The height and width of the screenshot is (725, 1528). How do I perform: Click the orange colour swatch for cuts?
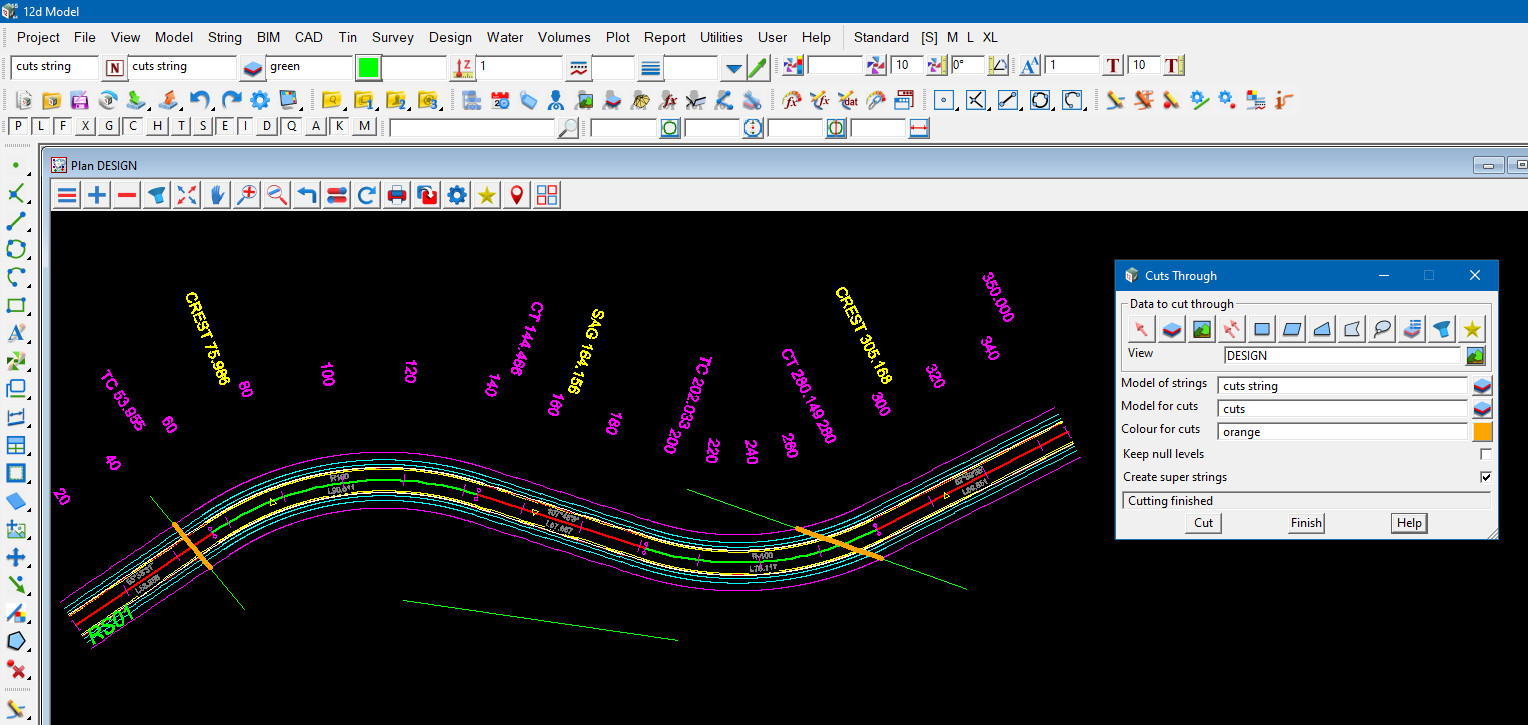[x=1482, y=432]
